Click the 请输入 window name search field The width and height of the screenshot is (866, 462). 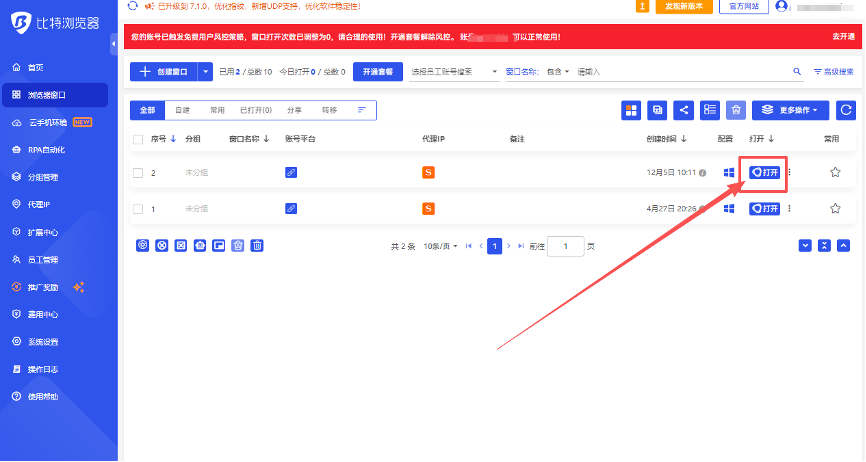(680, 72)
